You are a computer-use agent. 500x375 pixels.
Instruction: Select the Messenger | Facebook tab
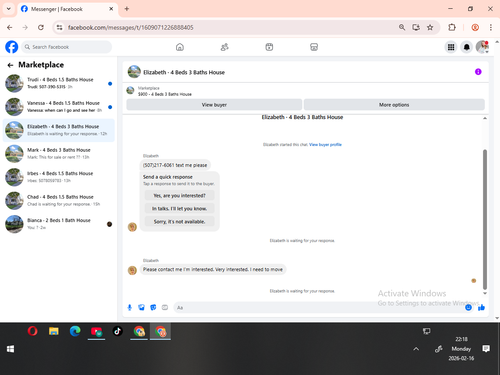(x=67, y=9)
